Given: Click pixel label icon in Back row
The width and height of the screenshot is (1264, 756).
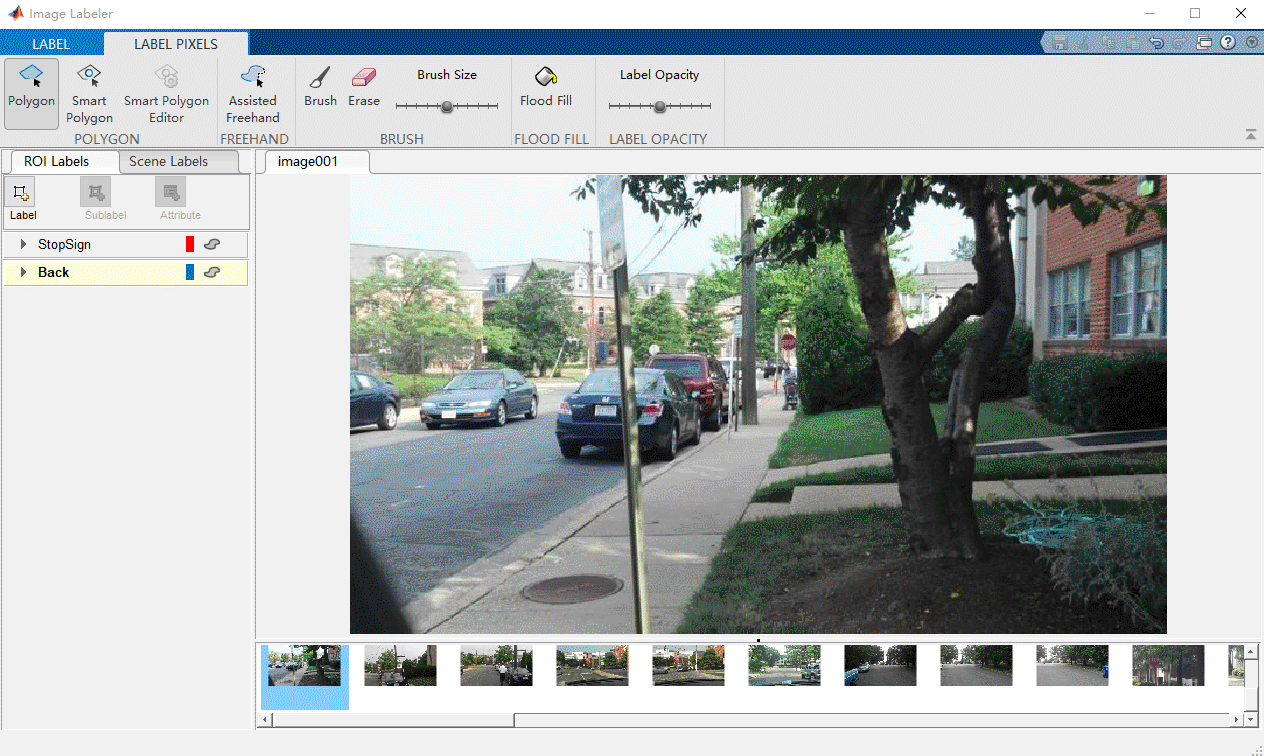Looking at the screenshot, I should coord(212,272).
